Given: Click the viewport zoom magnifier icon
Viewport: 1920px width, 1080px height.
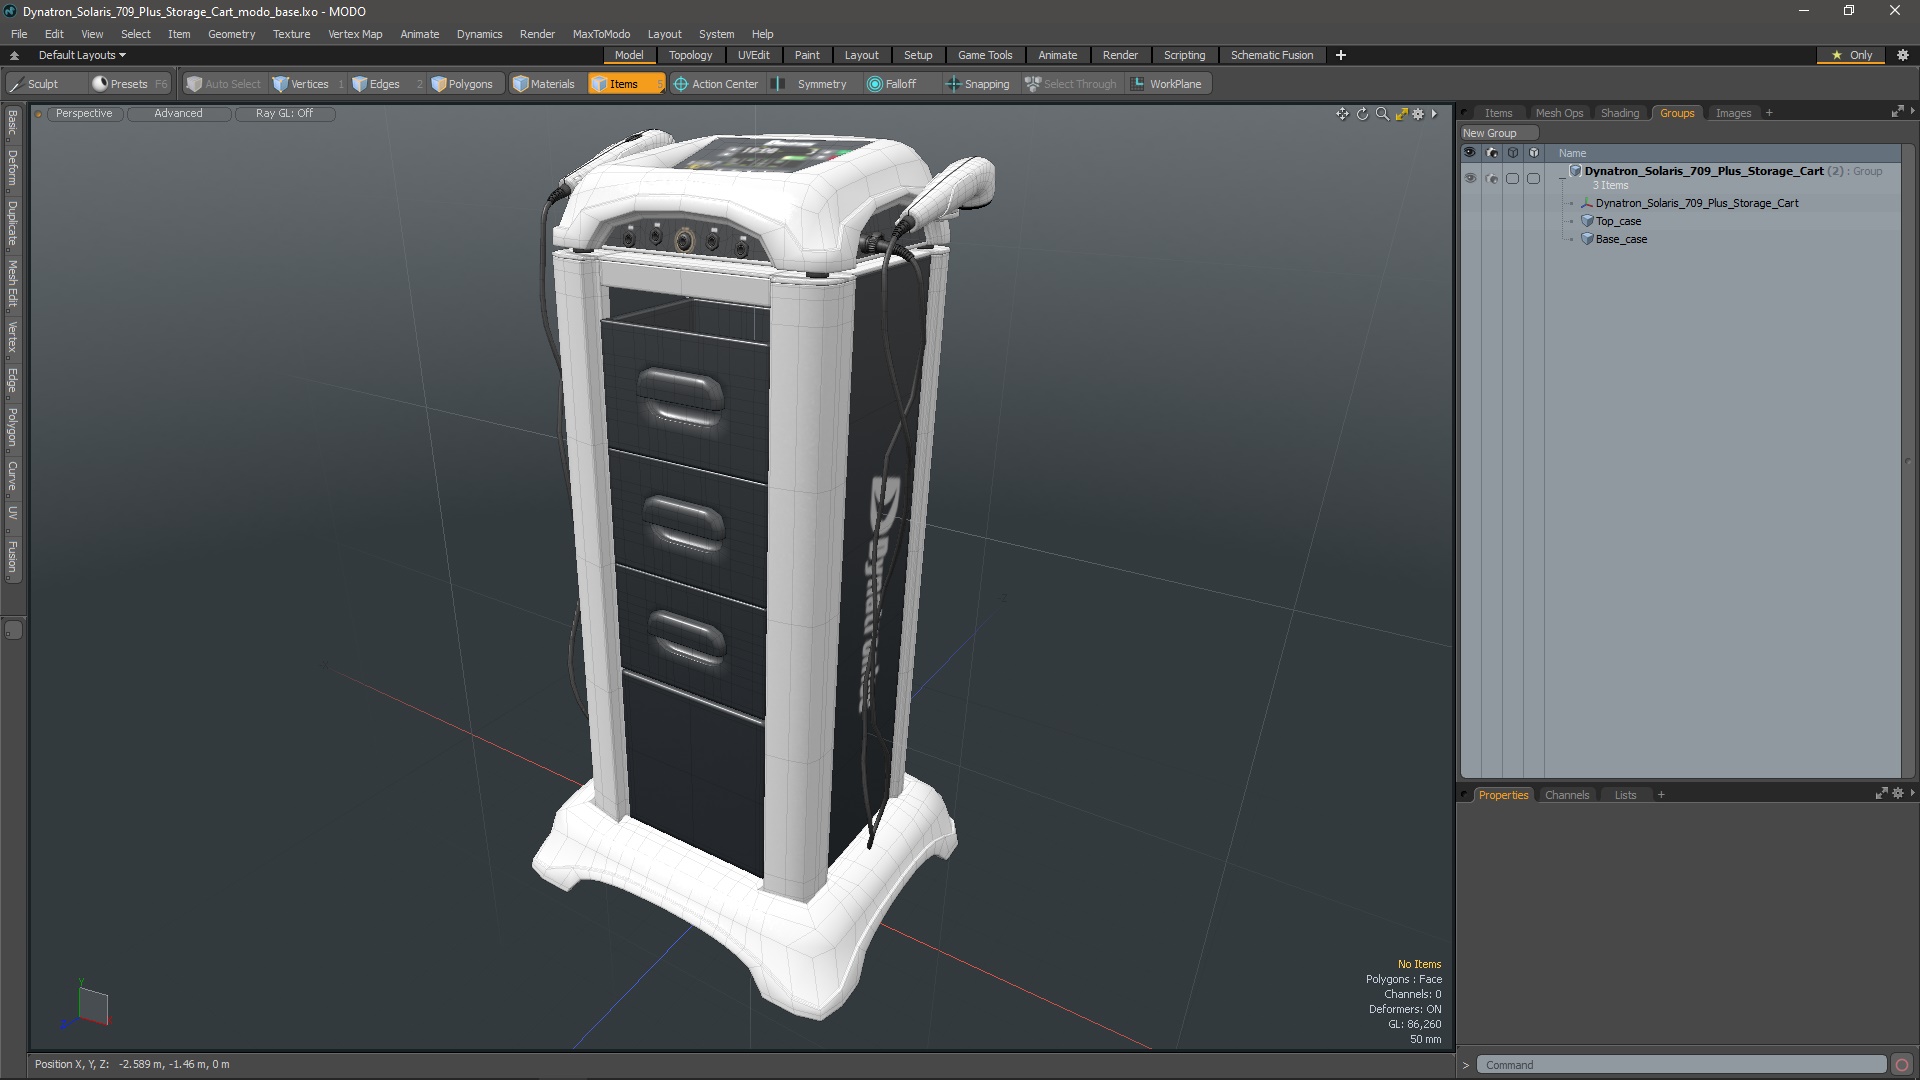Looking at the screenshot, I should click(x=1382, y=114).
